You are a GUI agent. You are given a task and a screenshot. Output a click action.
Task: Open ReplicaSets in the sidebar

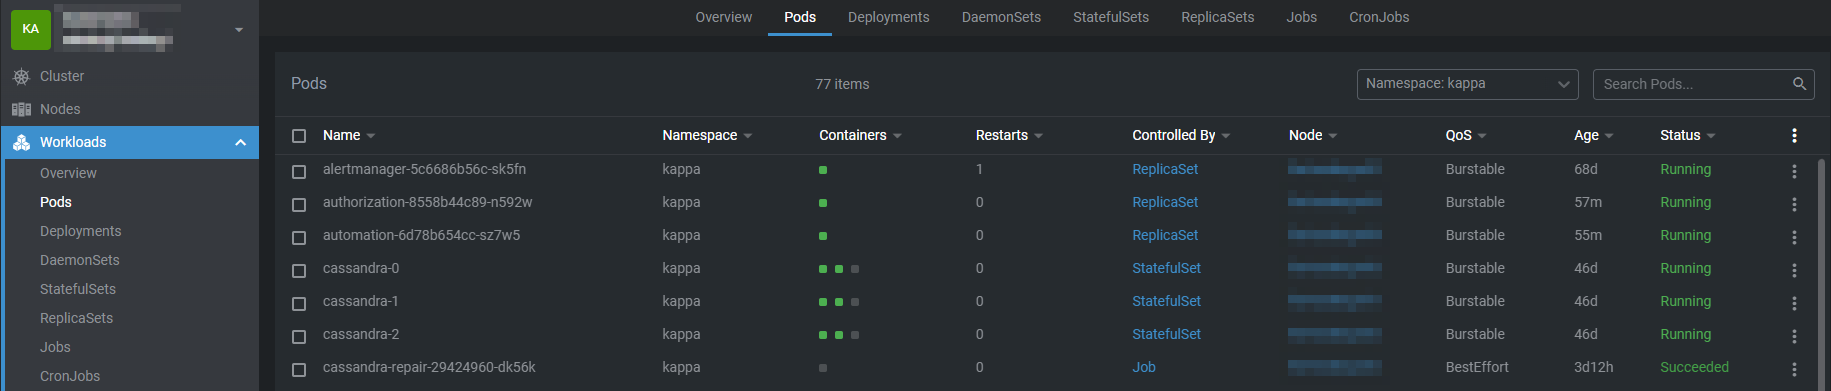[76, 318]
